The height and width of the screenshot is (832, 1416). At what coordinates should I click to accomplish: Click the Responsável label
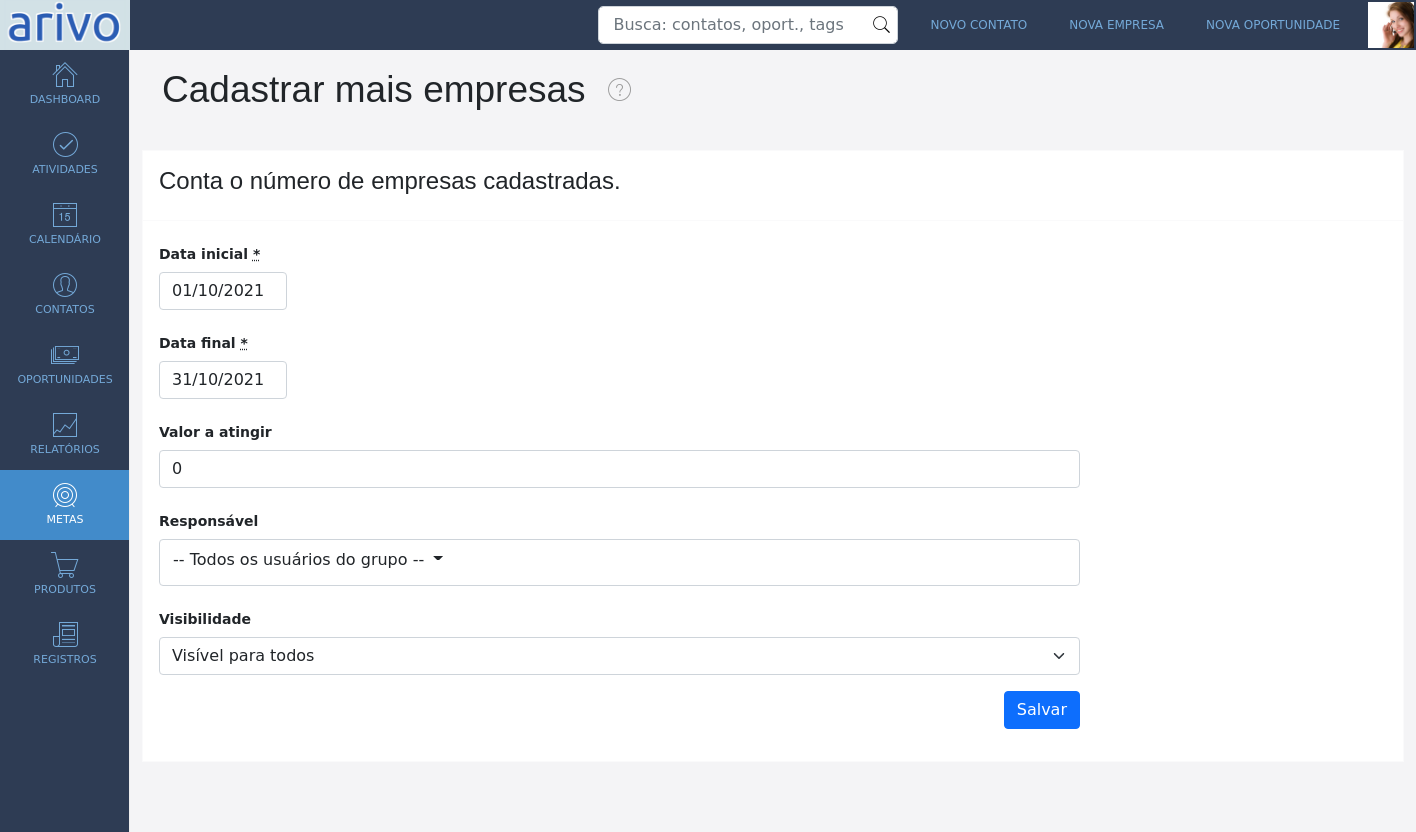pos(208,521)
